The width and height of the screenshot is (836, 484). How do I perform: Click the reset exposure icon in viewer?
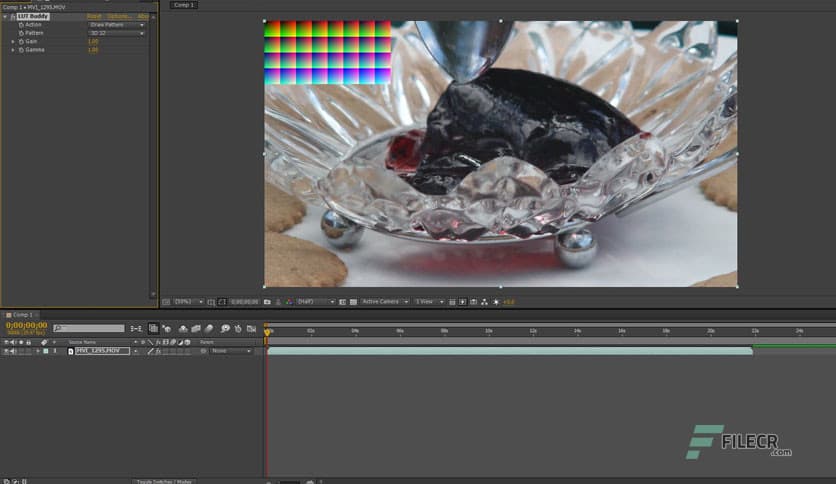point(496,301)
